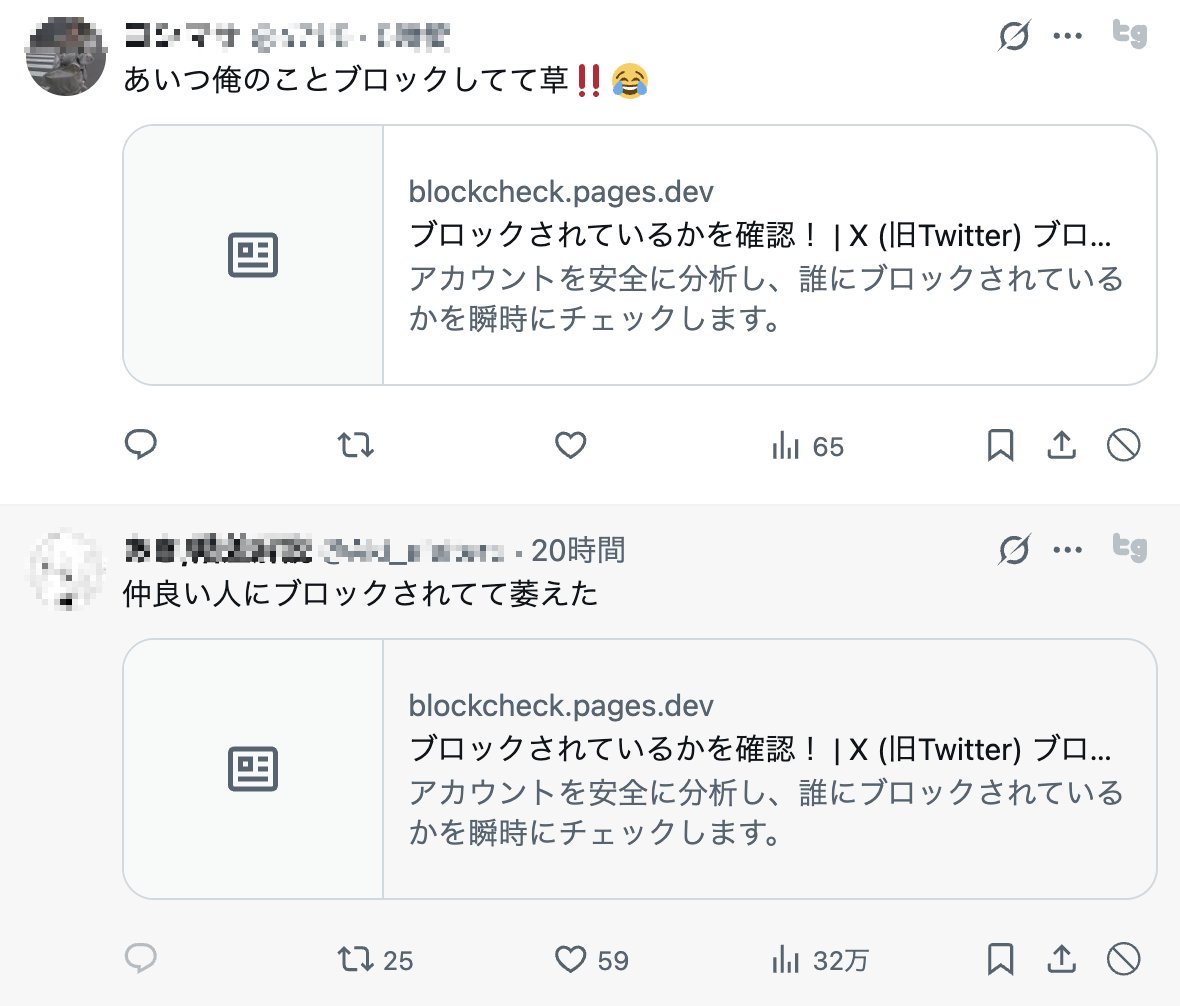This screenshot has height=1006, width=1180.
Task: Open more options menu on second post
Action: (1068, 549)
